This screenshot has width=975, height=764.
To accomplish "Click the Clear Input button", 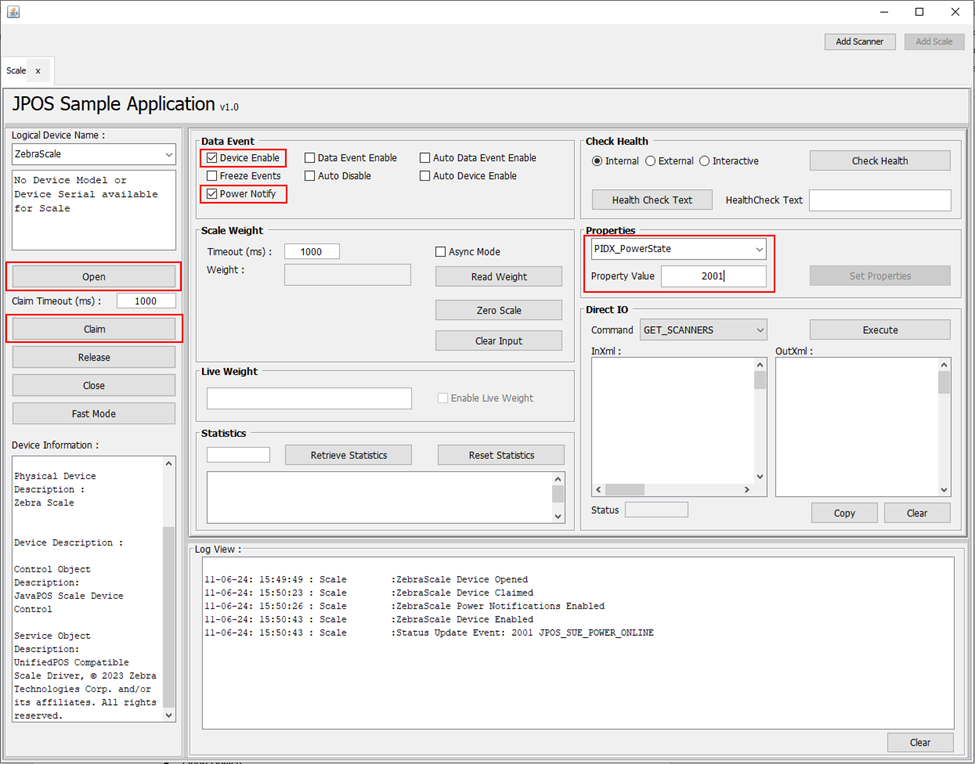I will coord(499,341).
